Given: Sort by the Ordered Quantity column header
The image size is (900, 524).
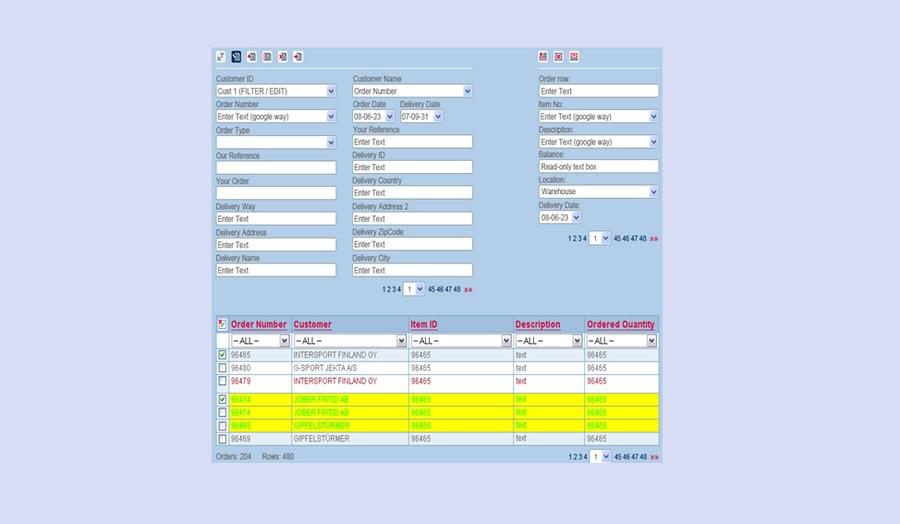Looking at the screenshot, I should [620, 324].
